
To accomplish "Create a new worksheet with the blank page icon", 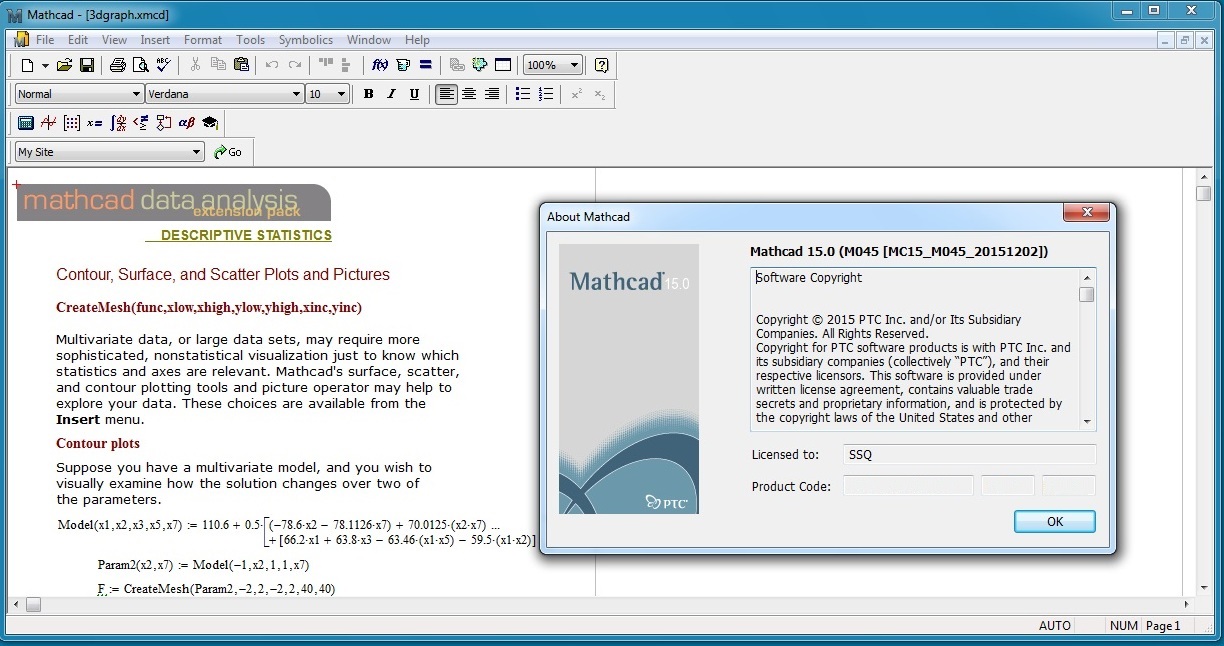I will tap(27, 65).
